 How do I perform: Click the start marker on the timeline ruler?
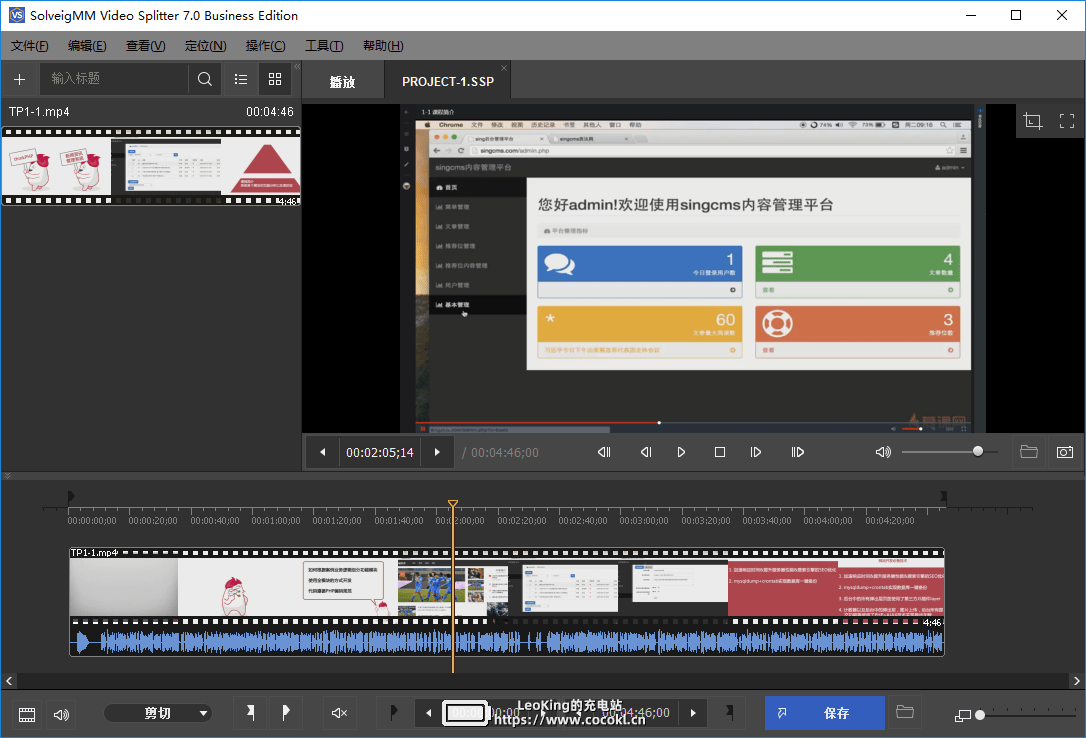coord(71,496)
